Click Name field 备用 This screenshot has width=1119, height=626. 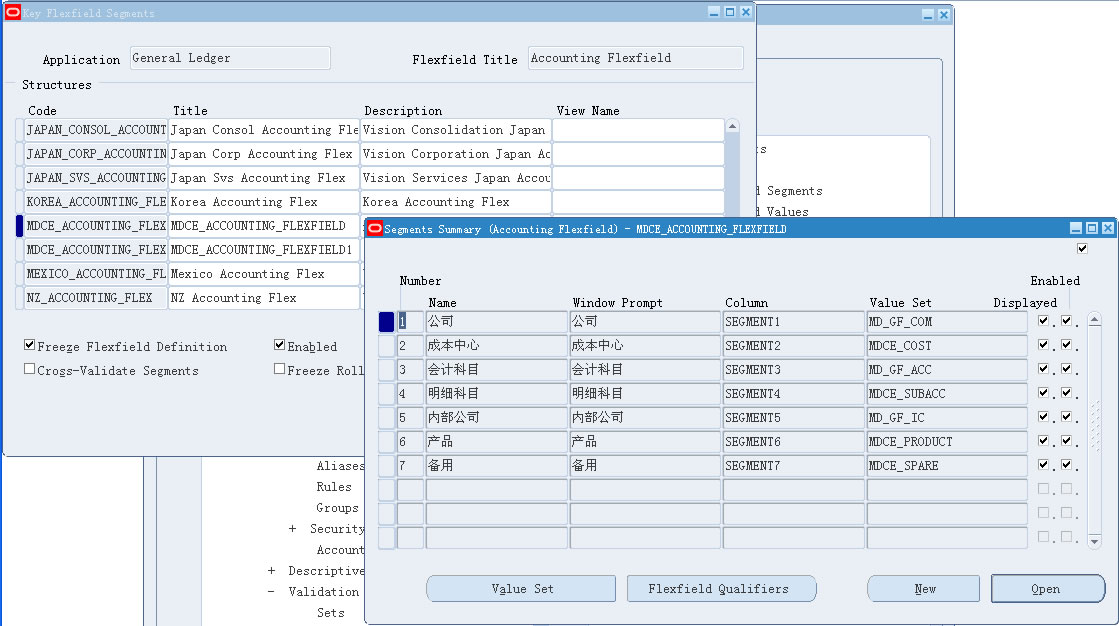497,465
